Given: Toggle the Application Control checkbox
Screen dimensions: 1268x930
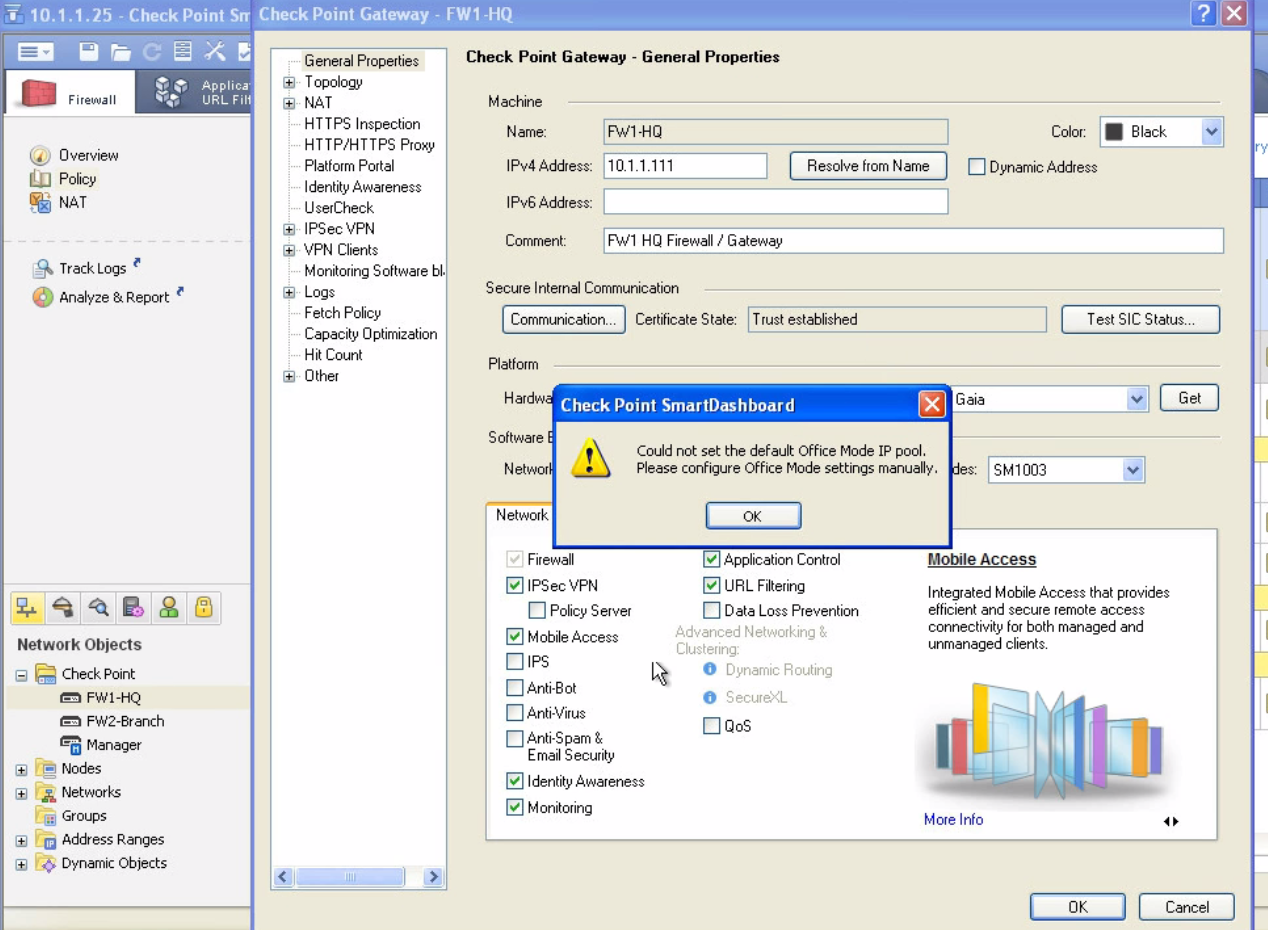Looking at the screenshot, I should point(712,560).
